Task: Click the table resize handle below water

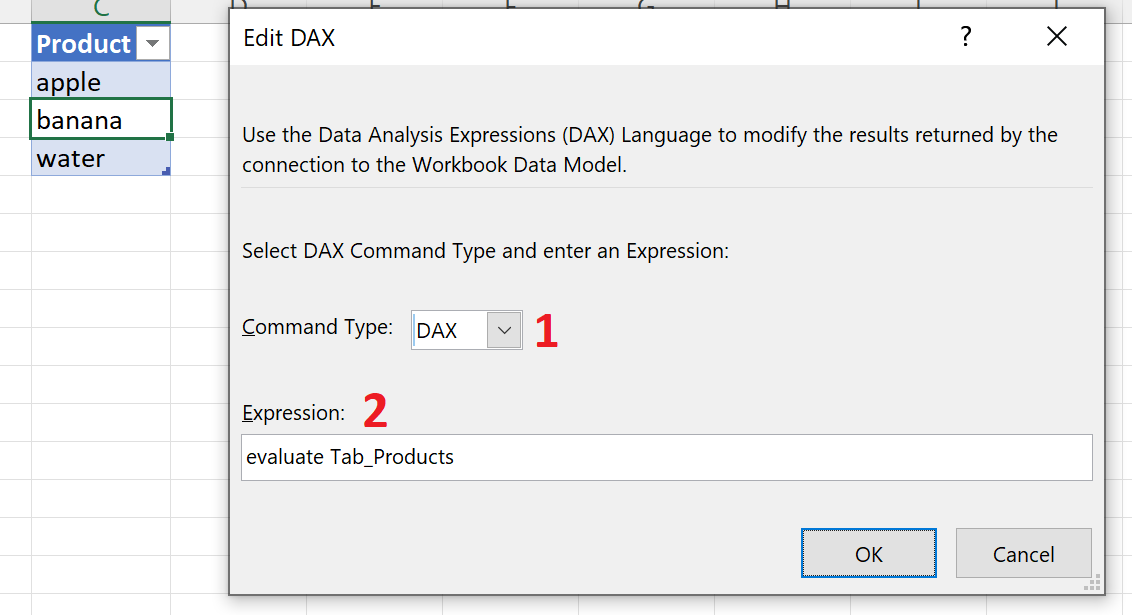Action: pos(166,172)
